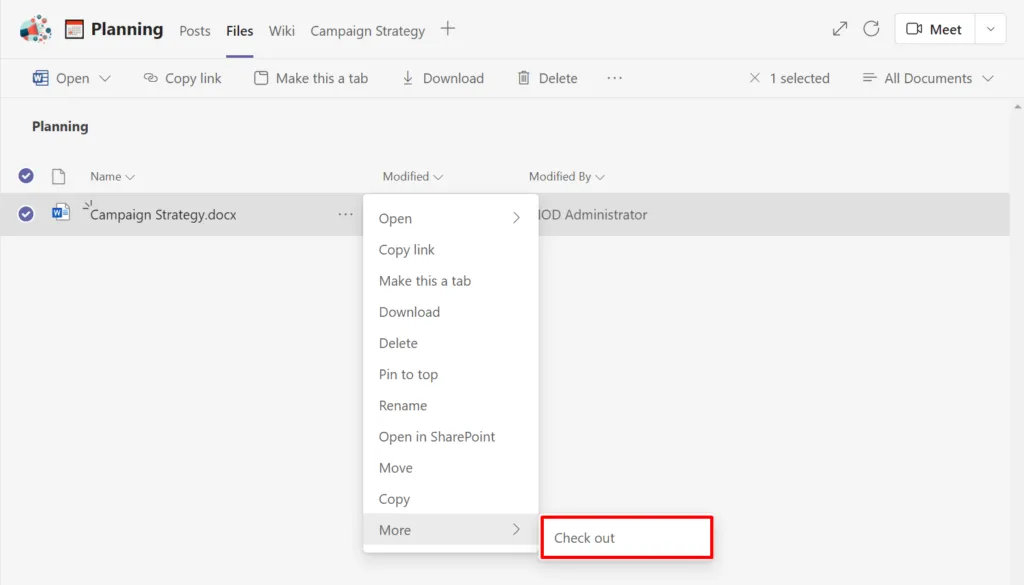Click Download in the command bar
Viewport: 1024px width, 585px height.
[x=443, y=78]
